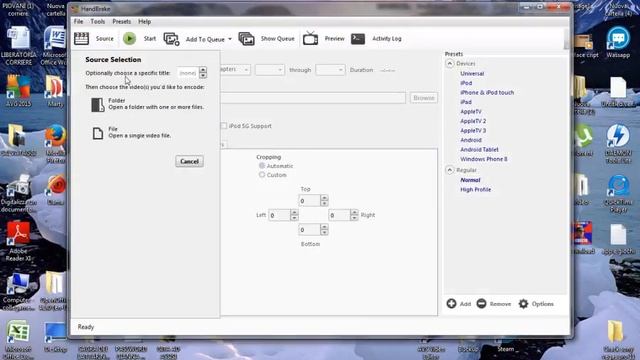Adjust the specific title stepper
The width and height of the screenshot is (640, 360).
pyautogui.click(x=203, y=73)
